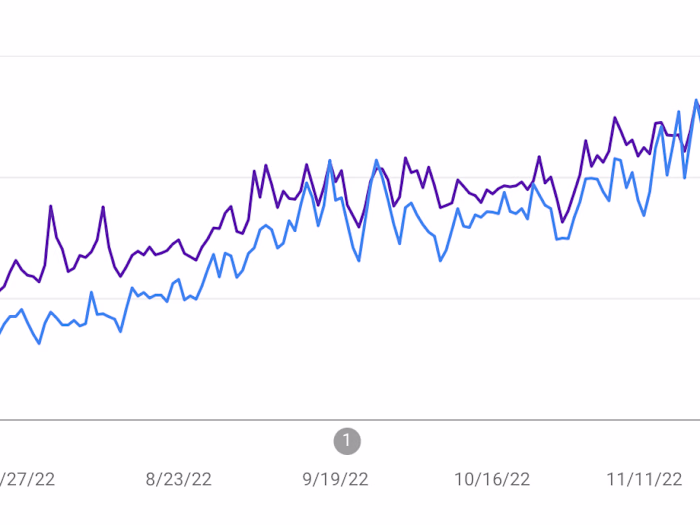Click the blue line's dip left of 8/23/22
The image size is (700, 525).
[x=120, y=331]
